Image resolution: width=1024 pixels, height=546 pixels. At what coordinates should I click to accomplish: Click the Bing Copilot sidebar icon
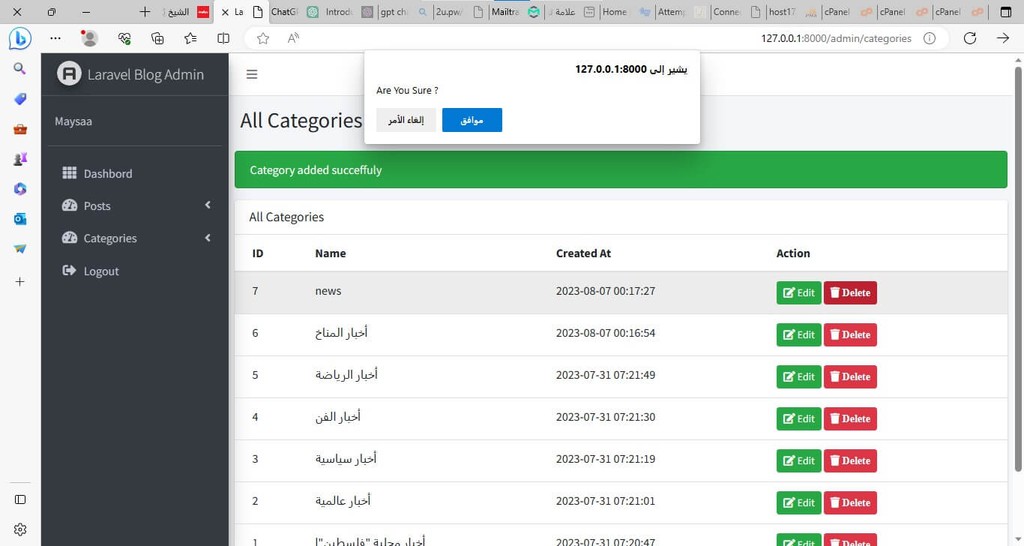(20, 39)
